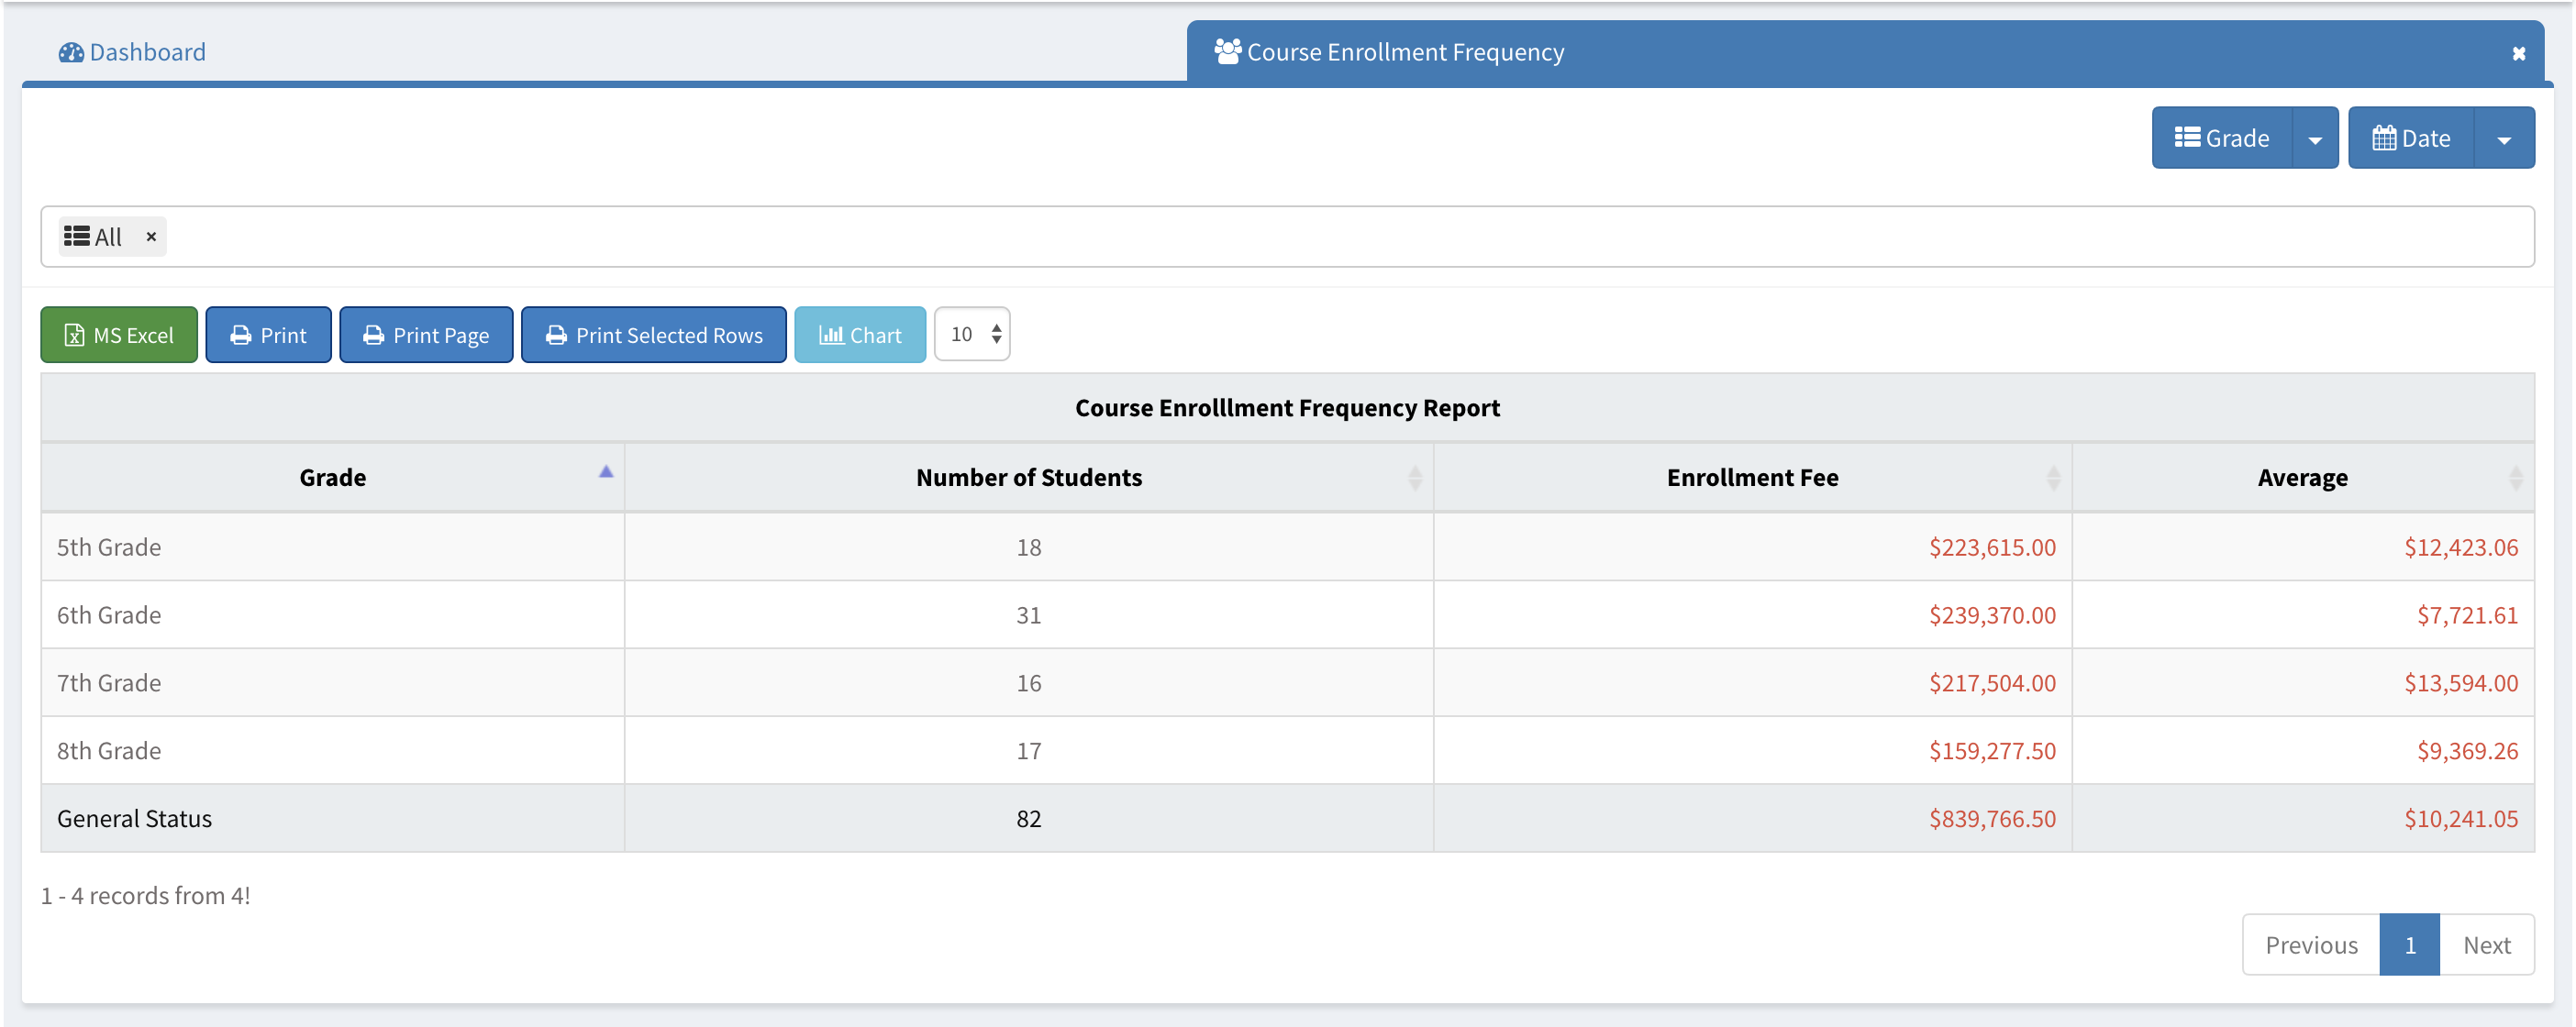Open the rows-per-page selector showing 10

pyautogui.click(x=972, y=334)
